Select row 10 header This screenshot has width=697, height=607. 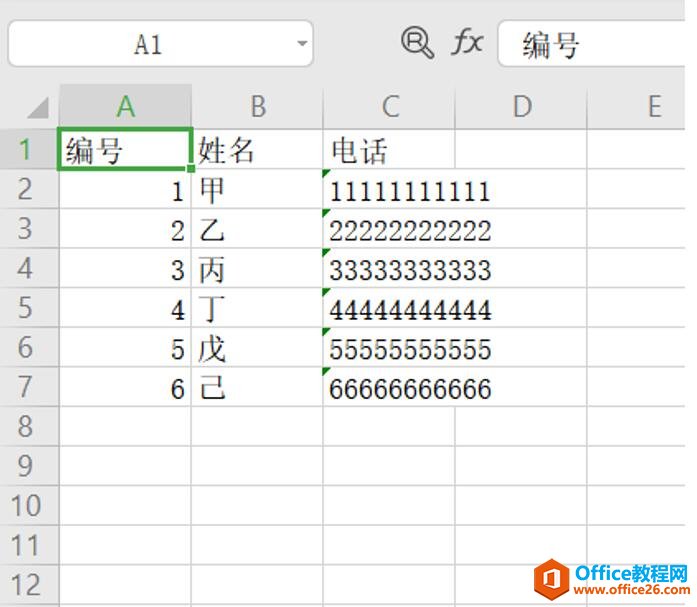[x=29, y=505]
